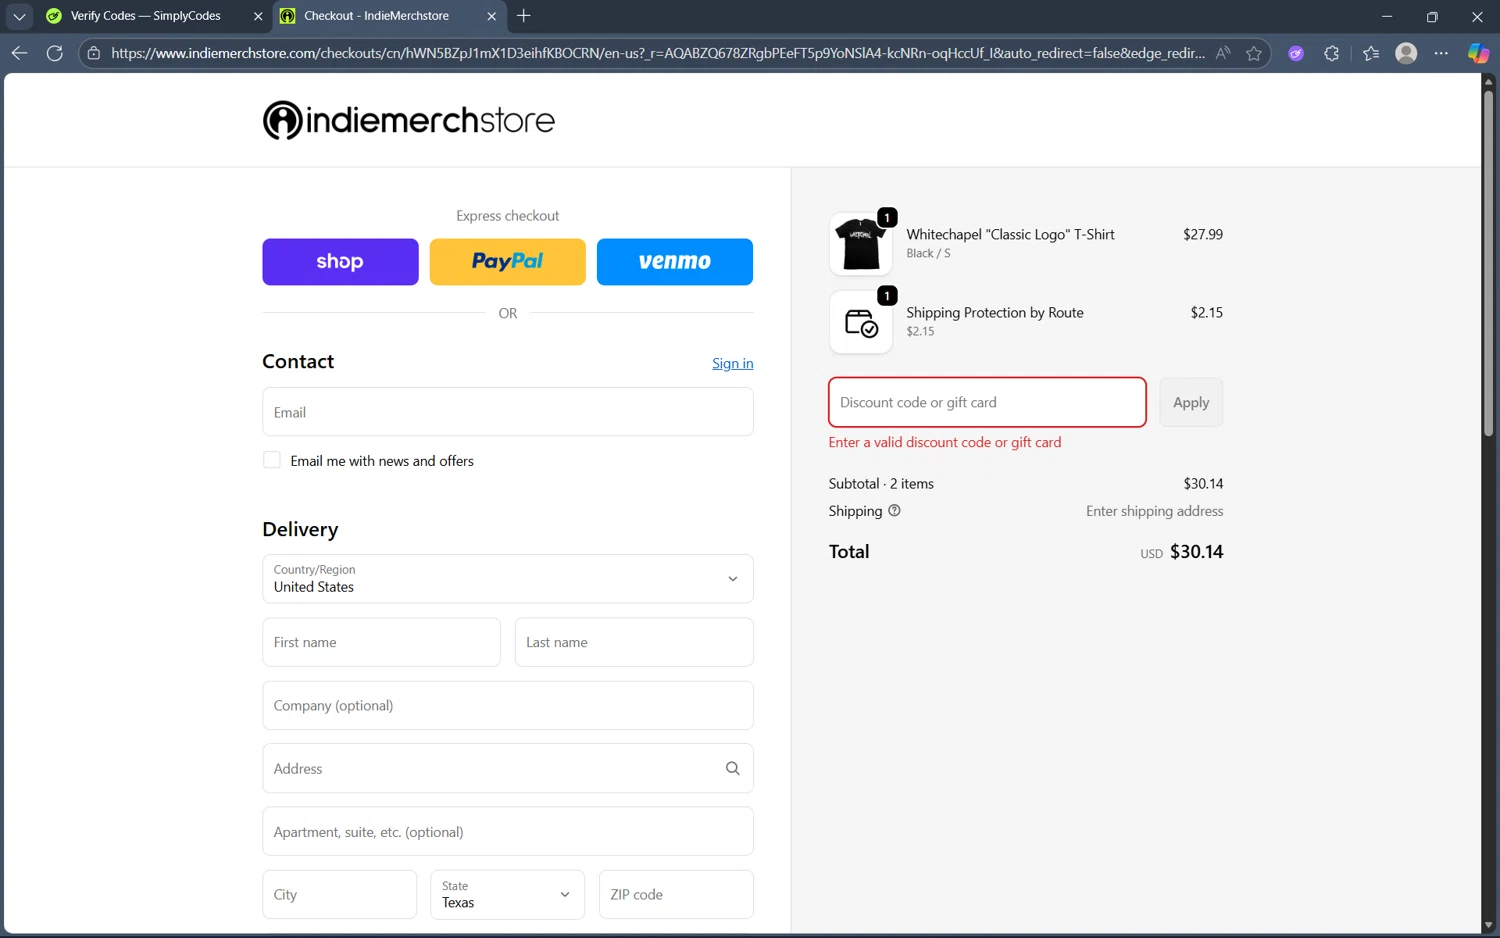Close the Checkout IndieMerchstore tab
The height and width of the screenshot is (938, 1500).
pyautogui.click(x=491, y=16)
